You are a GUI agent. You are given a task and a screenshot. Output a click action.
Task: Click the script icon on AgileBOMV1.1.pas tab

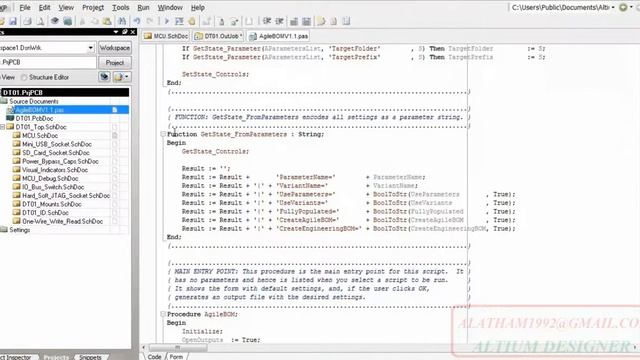[253, 36]
